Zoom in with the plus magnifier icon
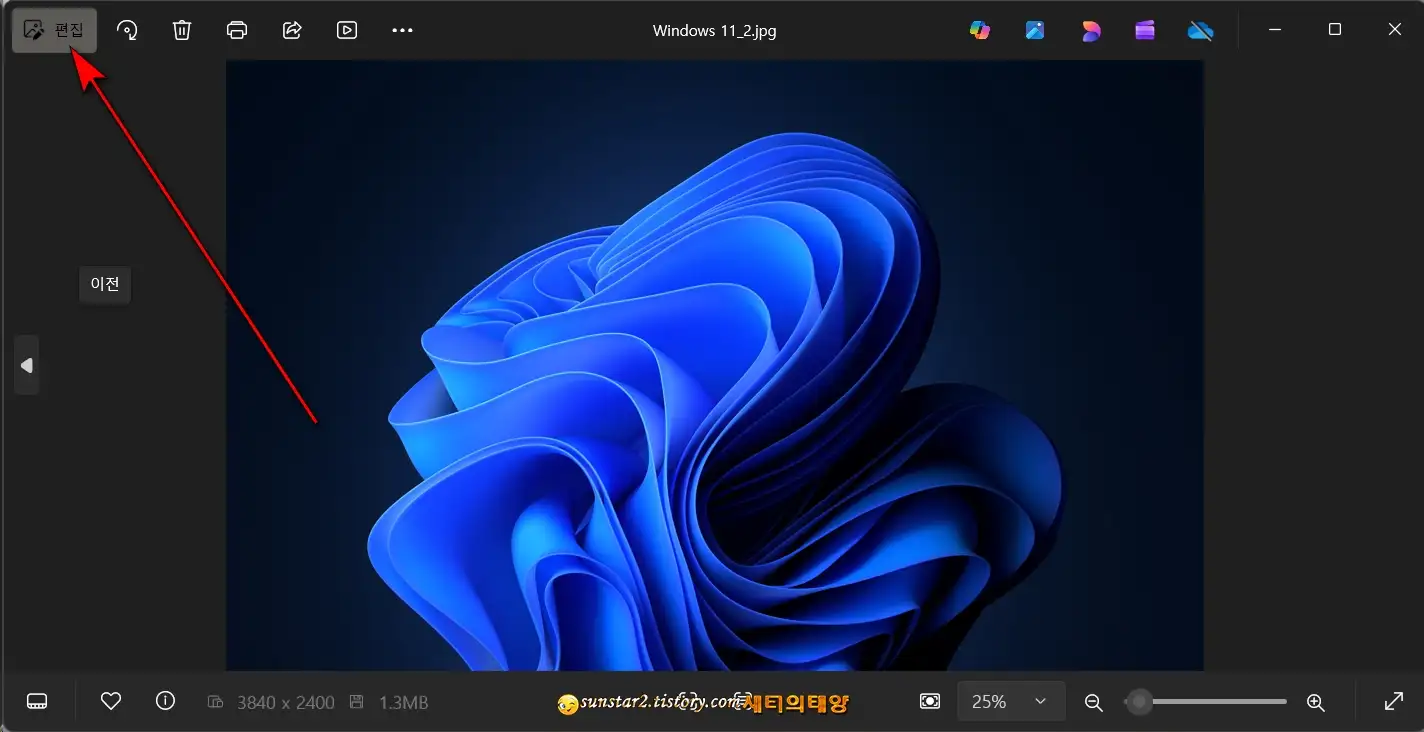Viewport: 1424px width, 732px height. 1316,702
